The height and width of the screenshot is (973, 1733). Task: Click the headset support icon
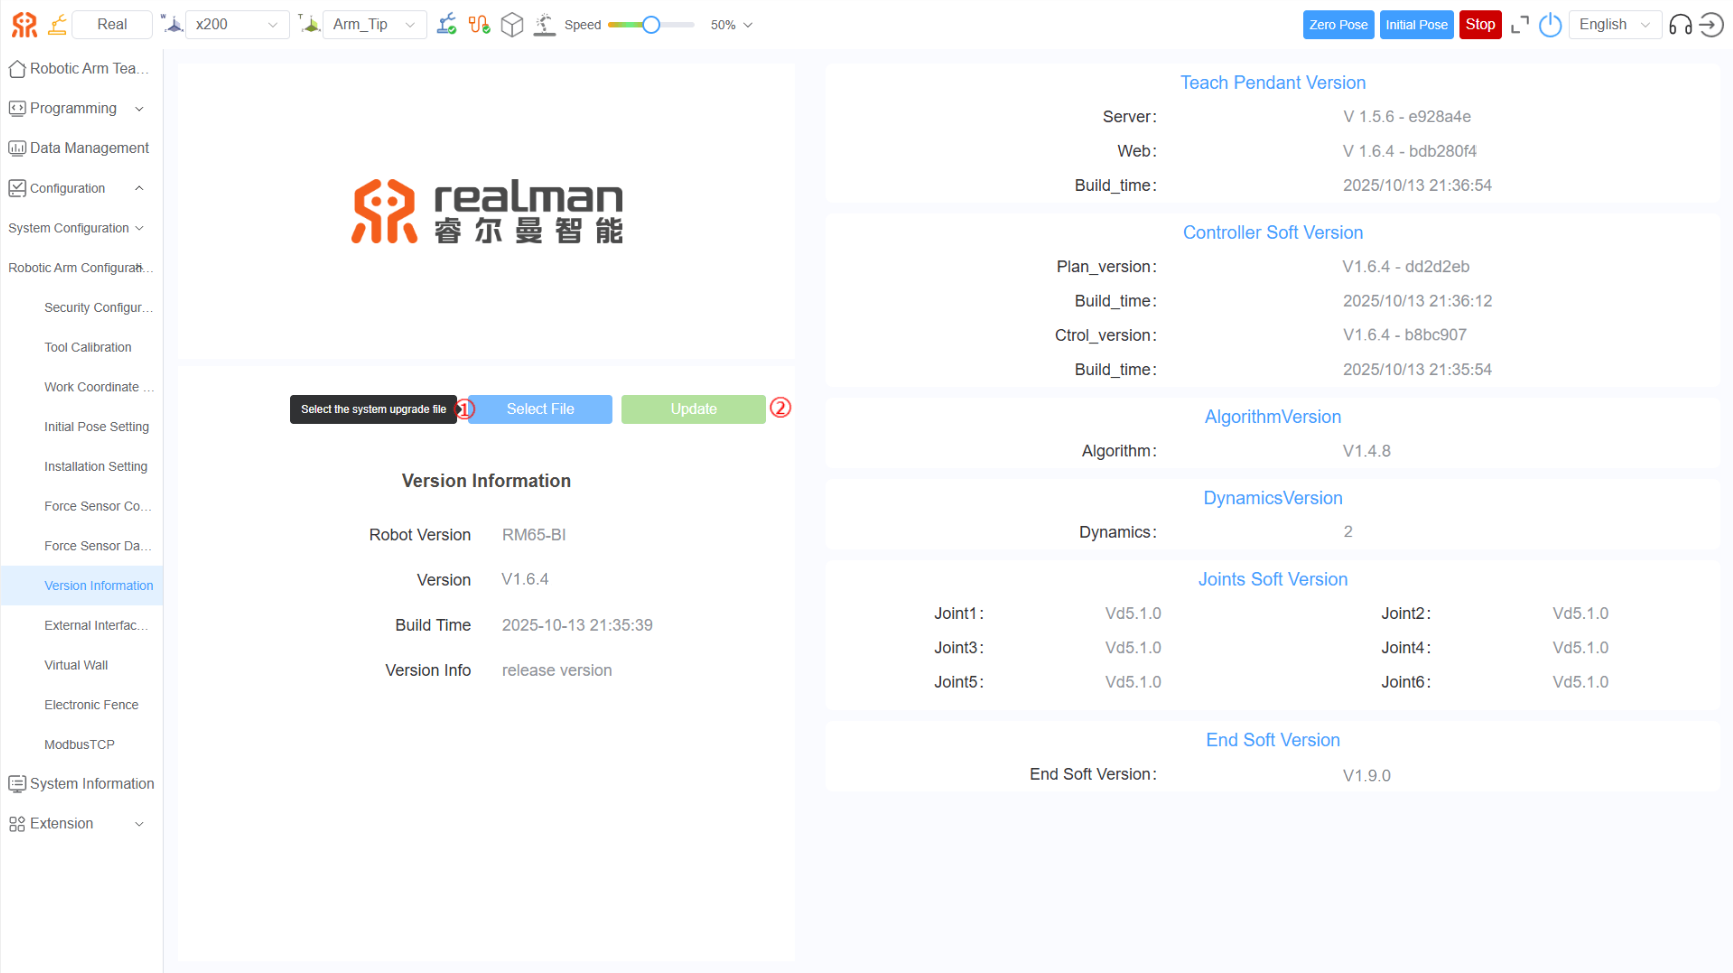1681,25
